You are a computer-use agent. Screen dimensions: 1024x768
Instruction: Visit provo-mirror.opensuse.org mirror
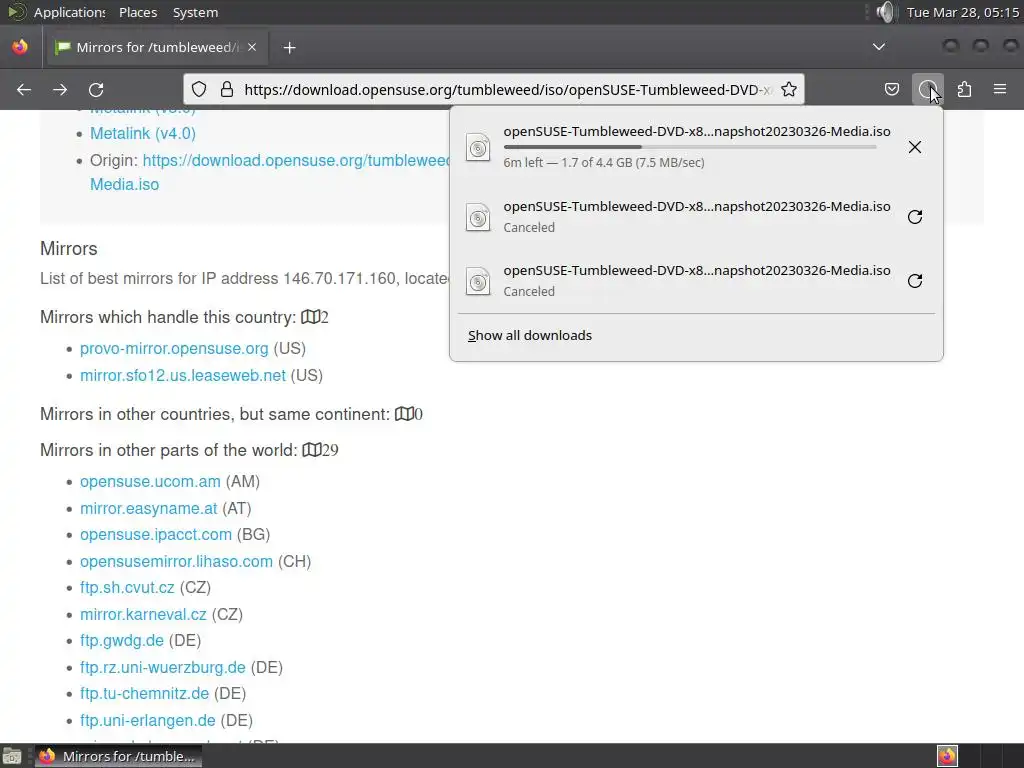click(174, 349)
